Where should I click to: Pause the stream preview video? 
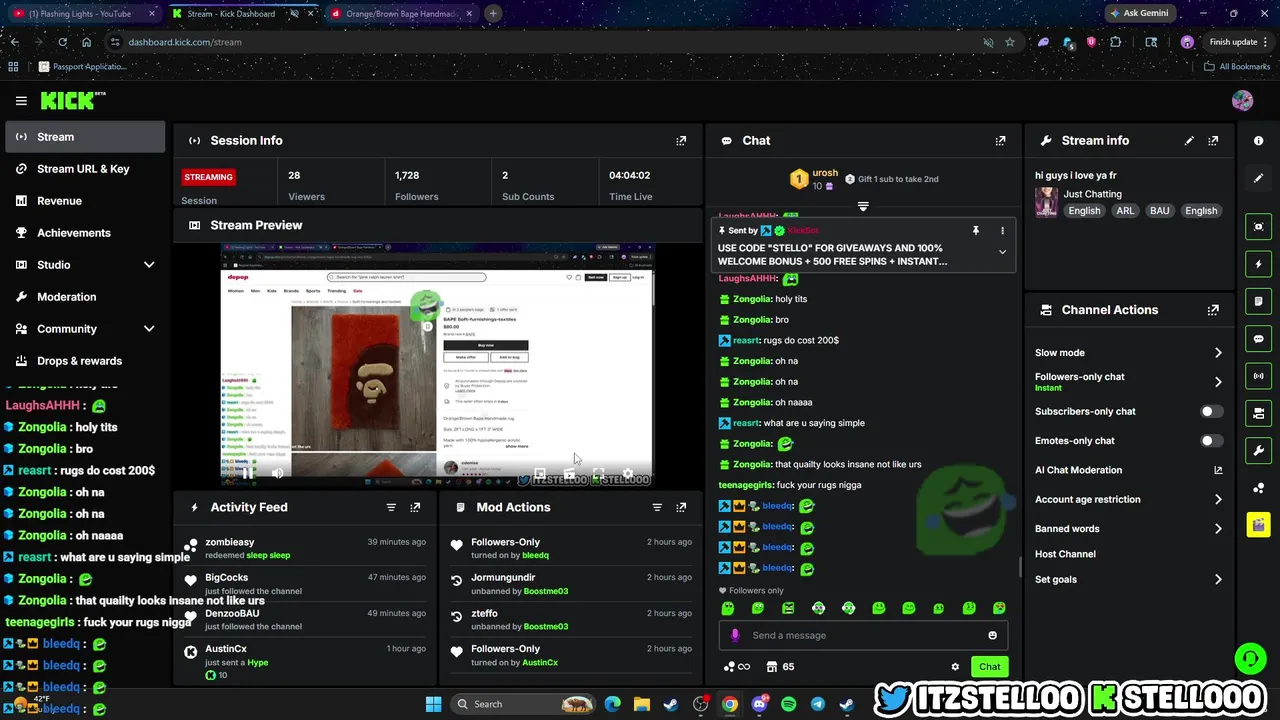pos(246,474)
